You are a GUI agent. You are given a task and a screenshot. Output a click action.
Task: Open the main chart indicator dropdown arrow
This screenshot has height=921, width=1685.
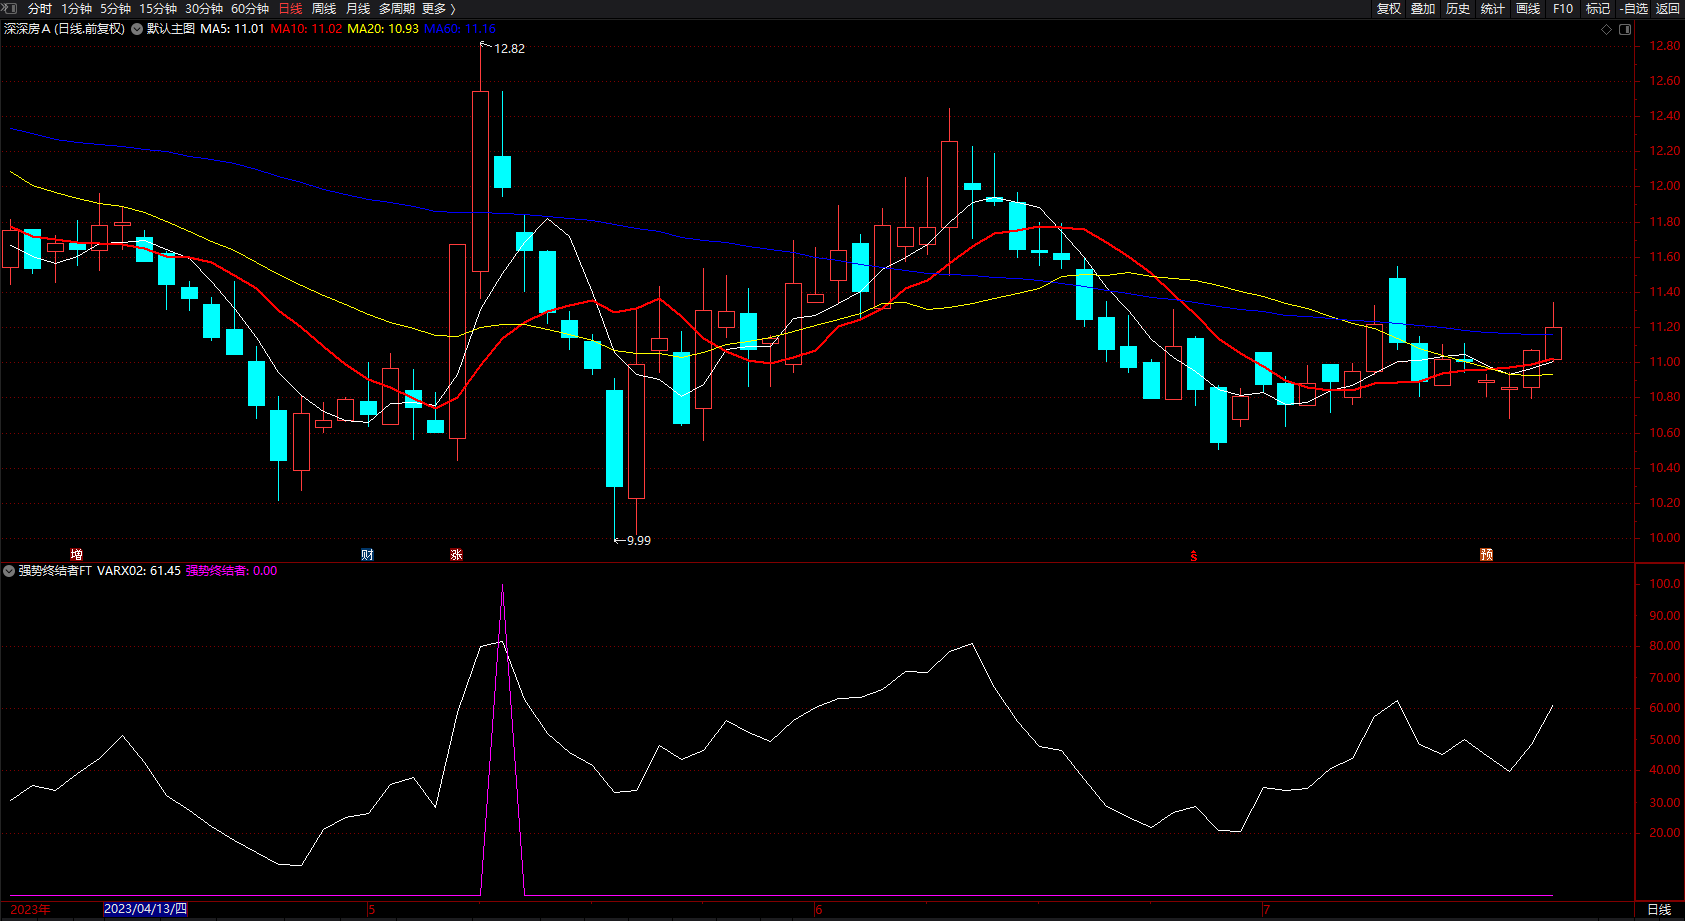tap(137, 29)
